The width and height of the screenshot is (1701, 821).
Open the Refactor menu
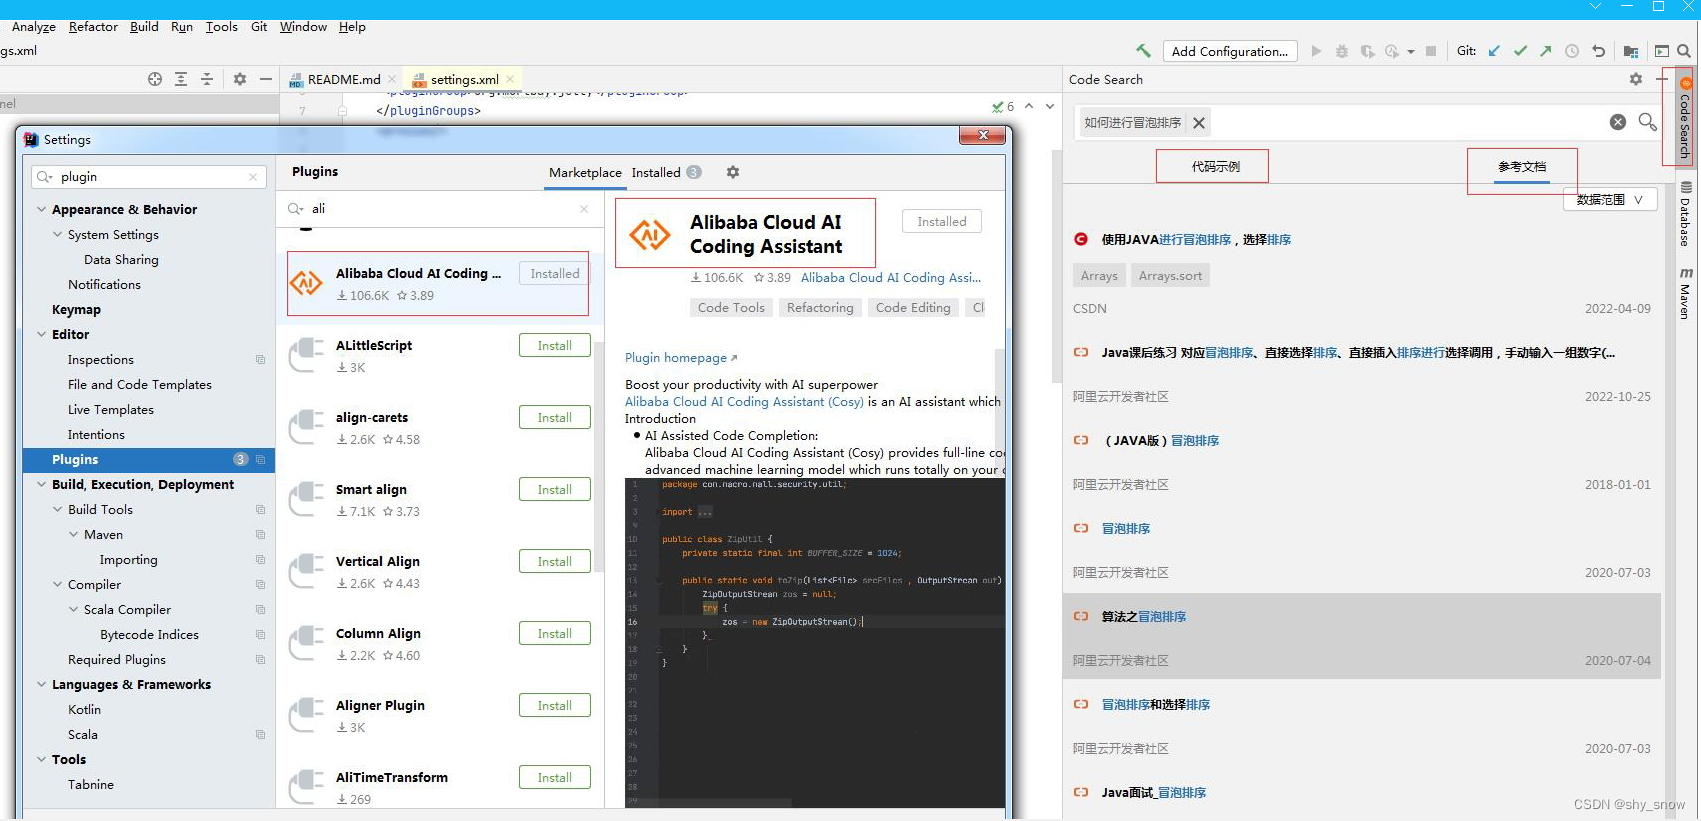93,27
